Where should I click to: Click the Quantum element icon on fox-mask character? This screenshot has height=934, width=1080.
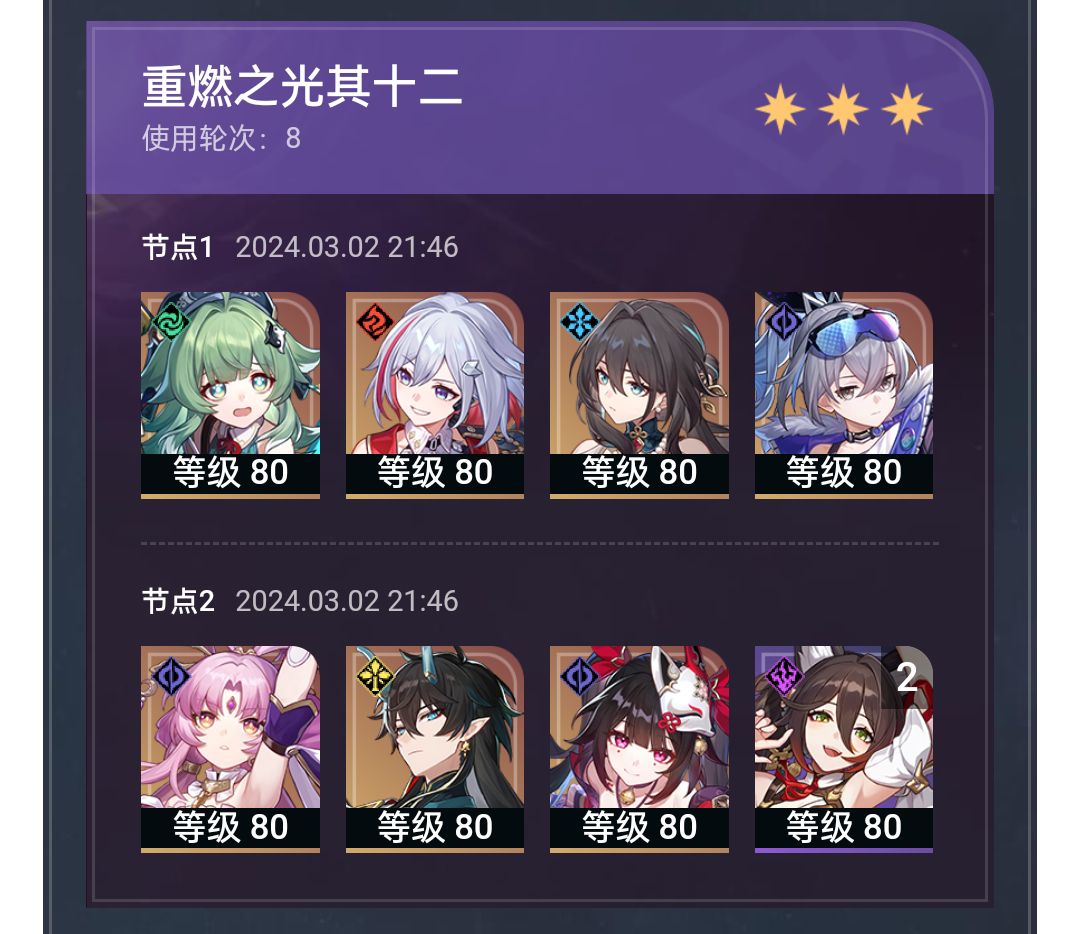coord(579,675)
